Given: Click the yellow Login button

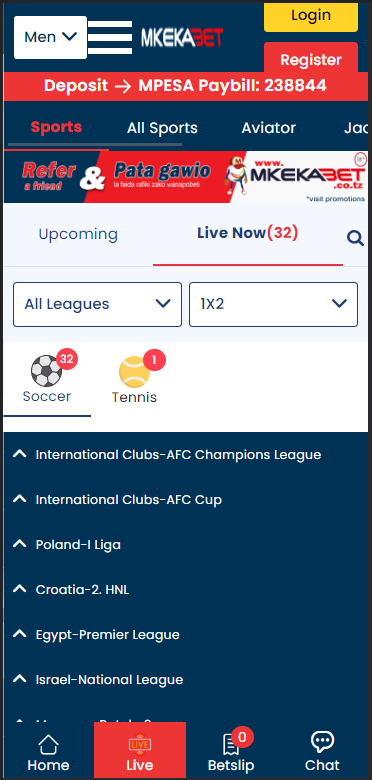Looking at the screenshot, I should tap(311, 16).
